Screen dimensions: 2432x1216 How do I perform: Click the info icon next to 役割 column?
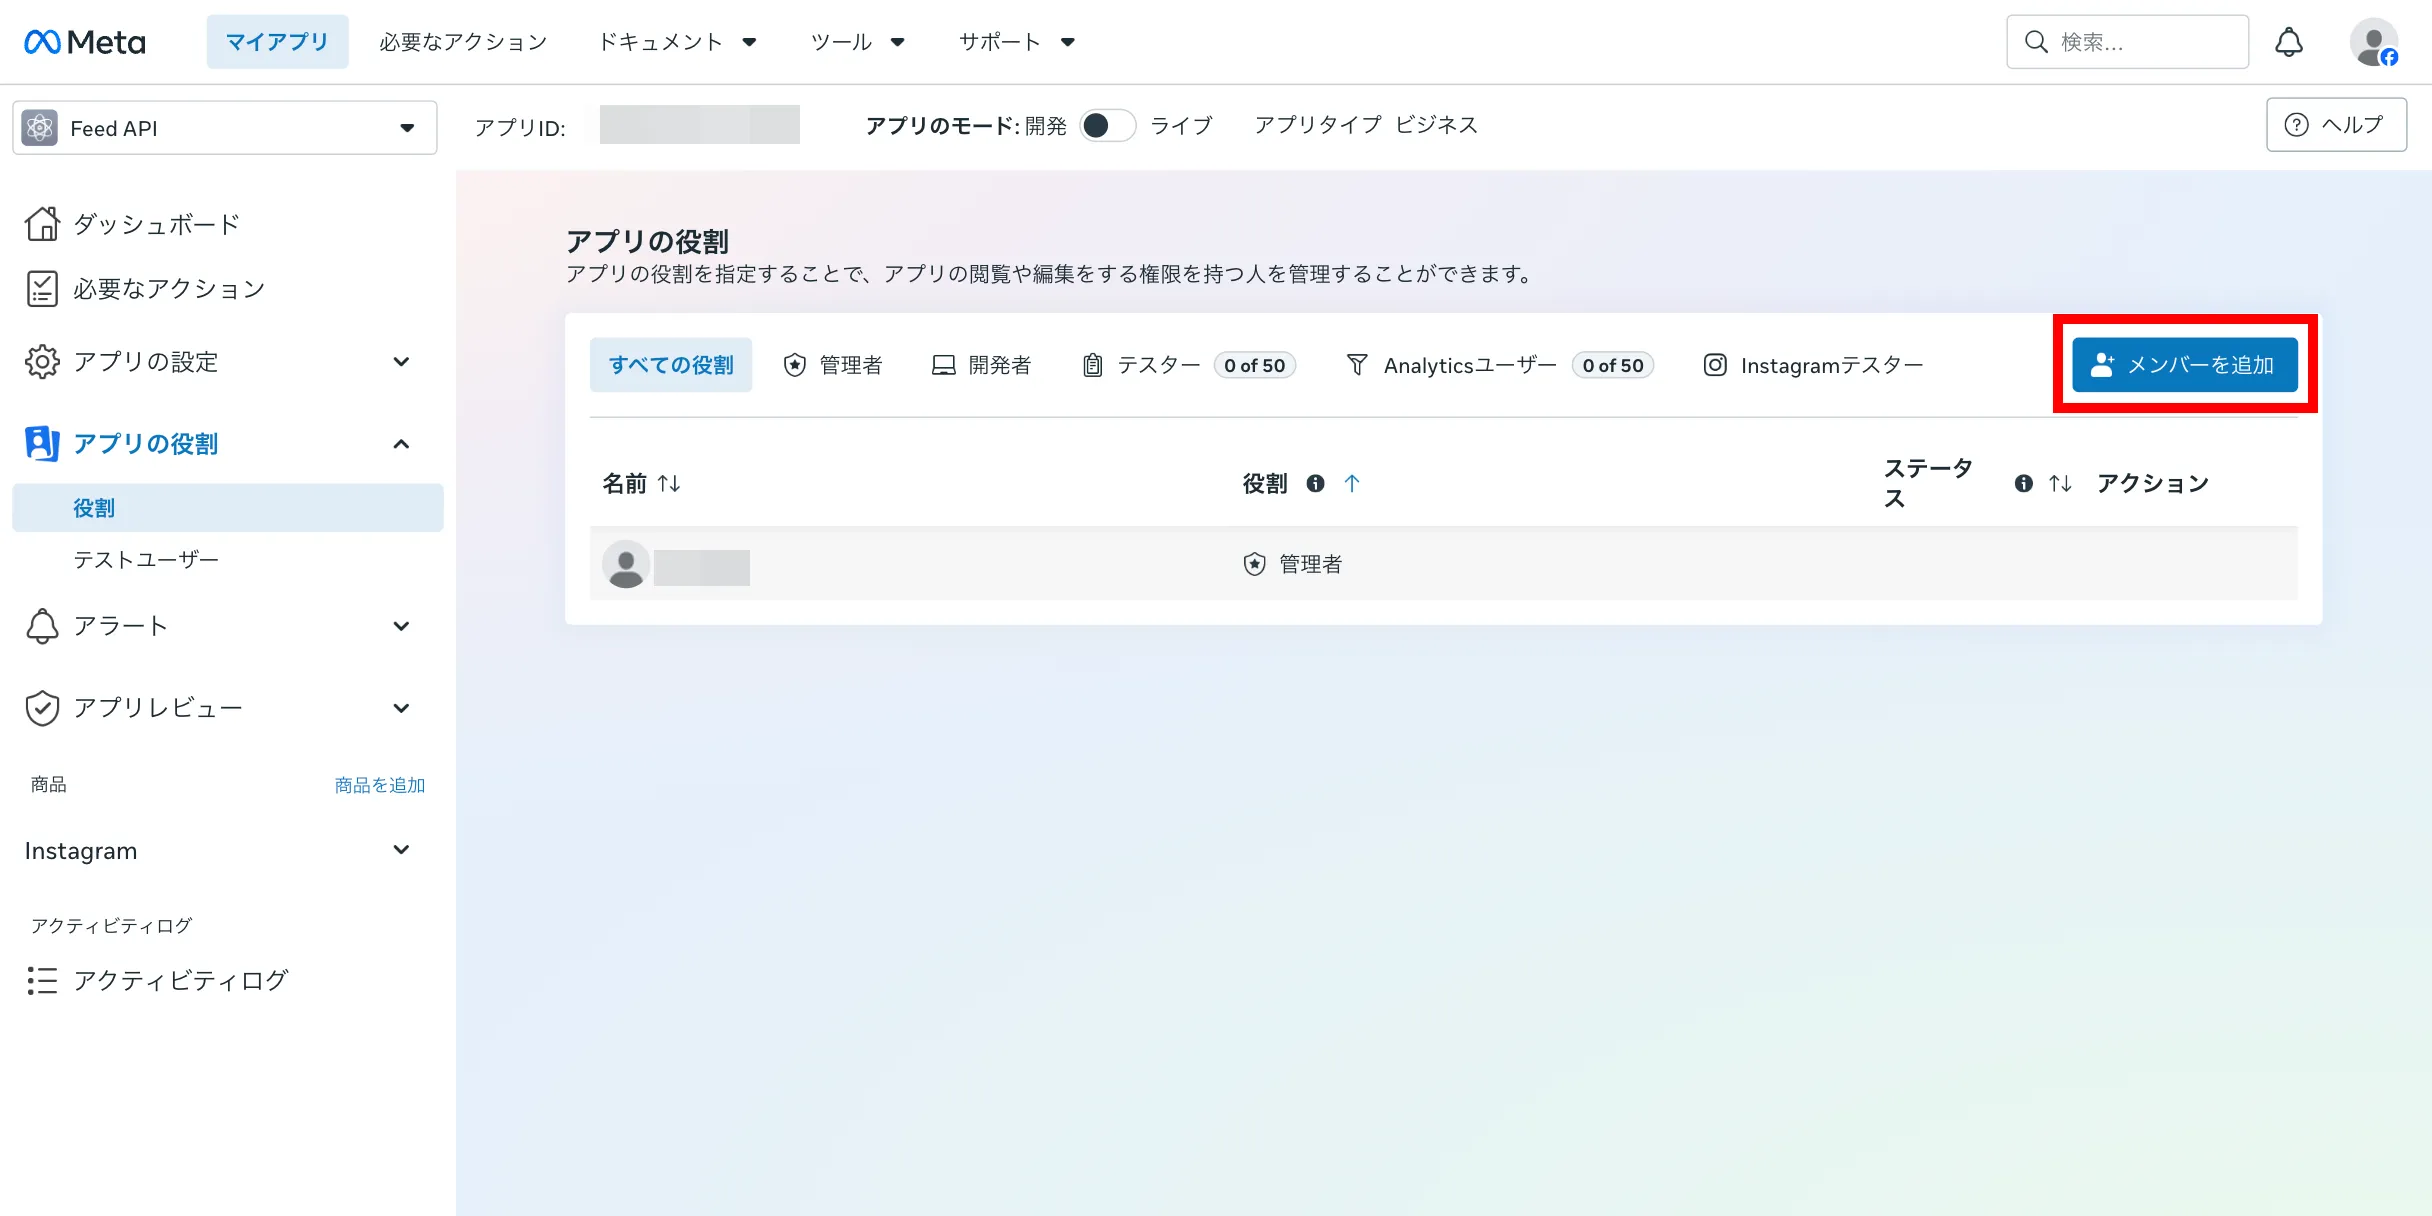(1315, 484)
